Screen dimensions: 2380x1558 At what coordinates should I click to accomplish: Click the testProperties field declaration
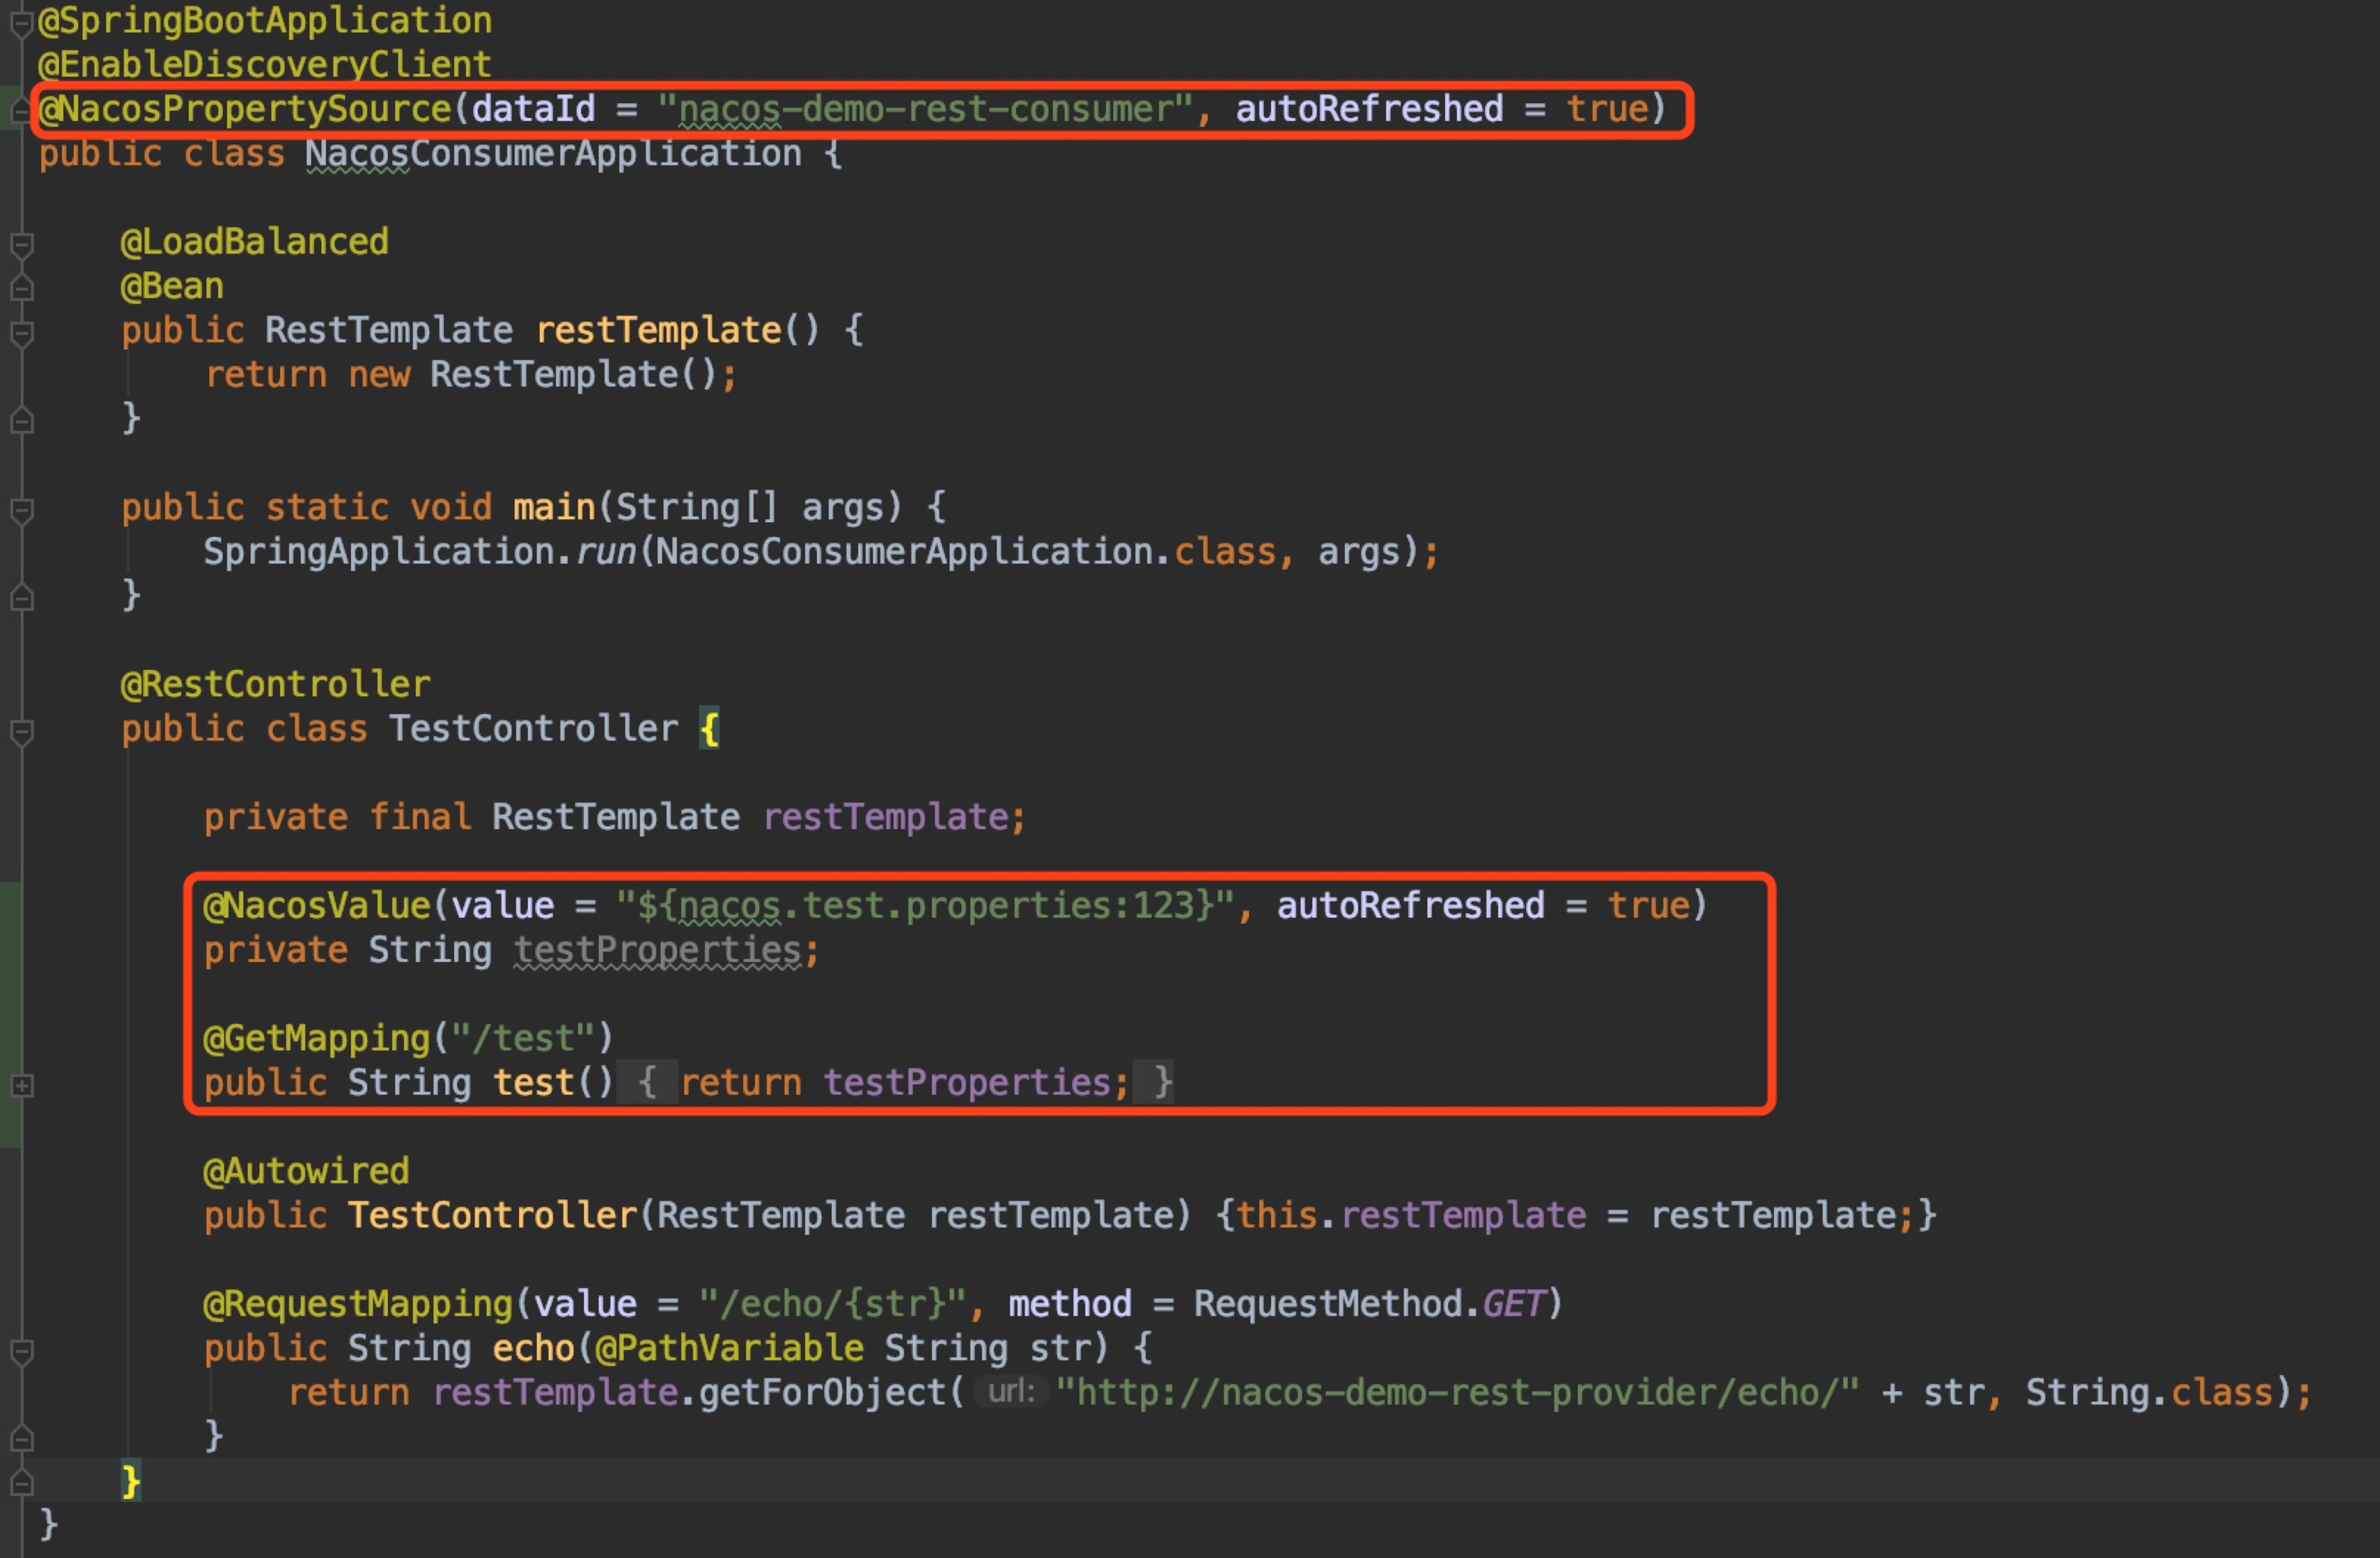click(660, 951)
